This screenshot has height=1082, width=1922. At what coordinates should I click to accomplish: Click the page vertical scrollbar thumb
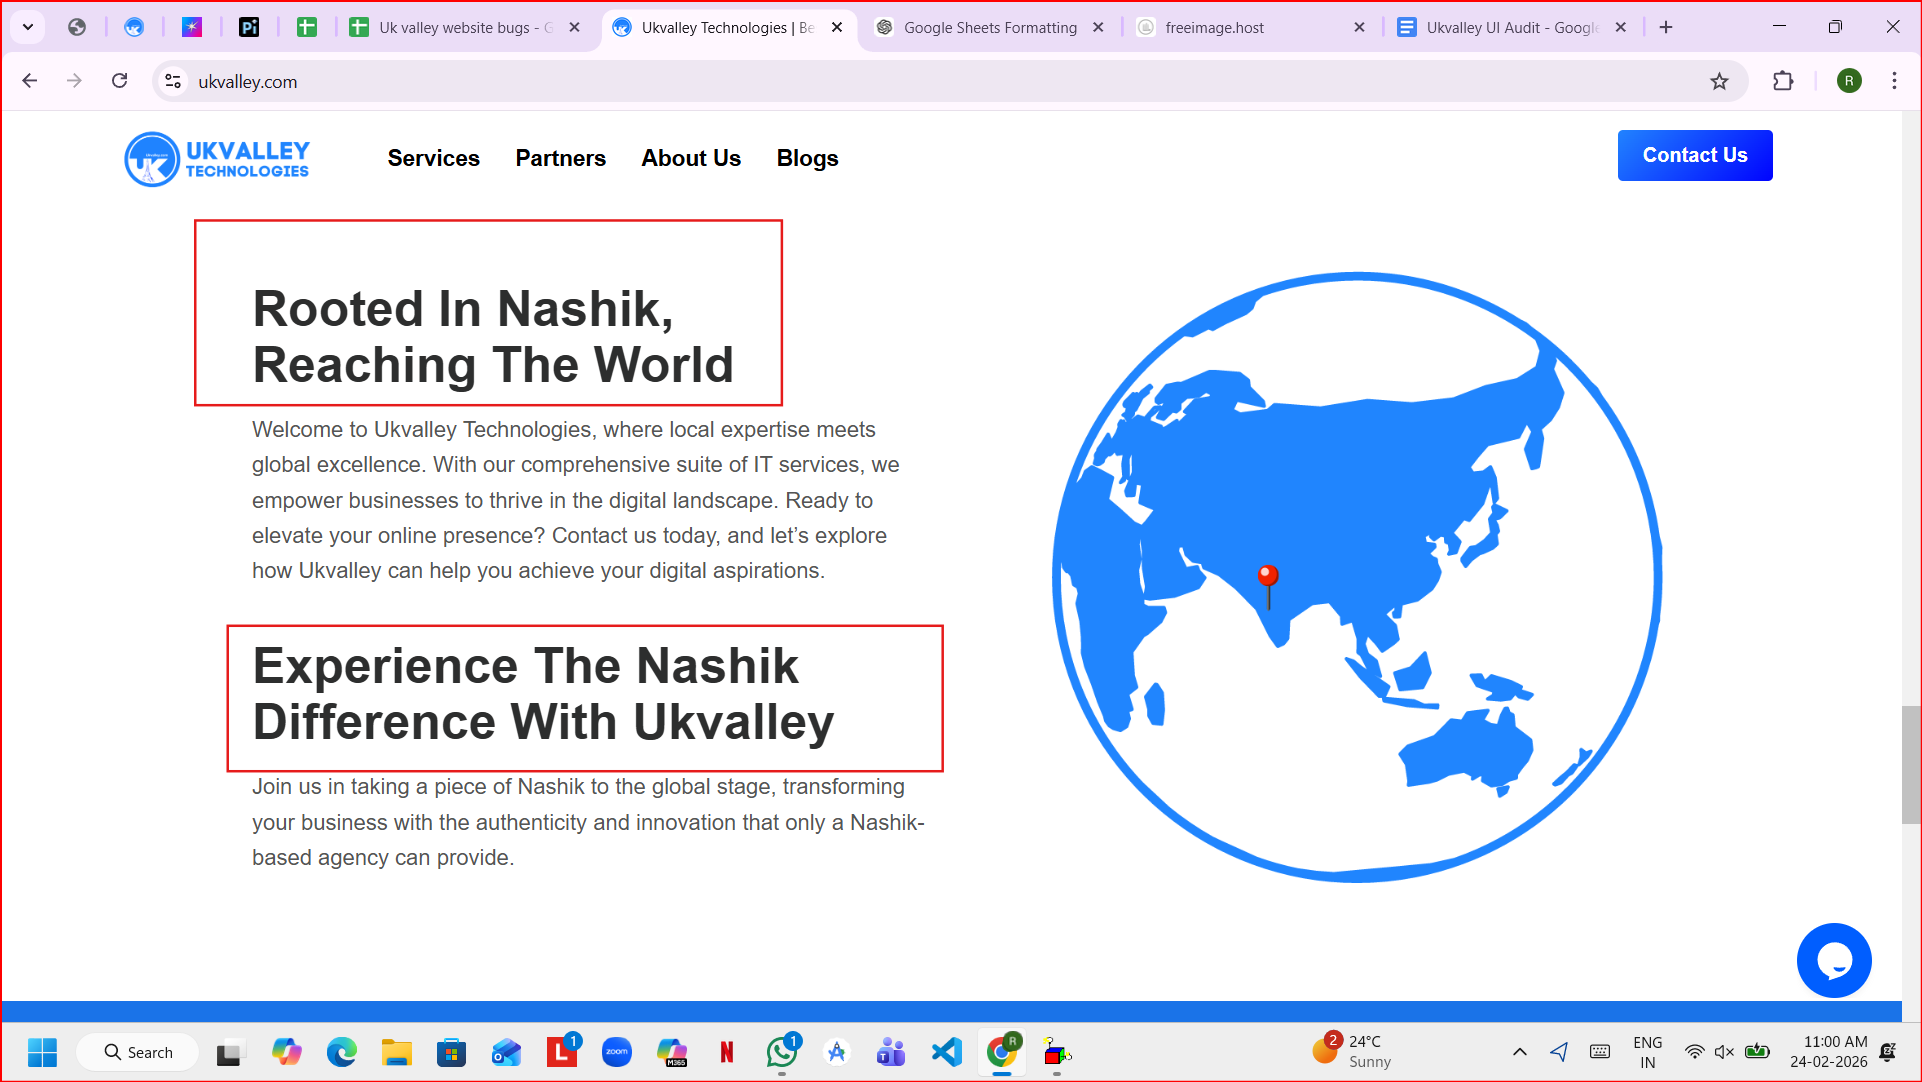(1910, 764)
